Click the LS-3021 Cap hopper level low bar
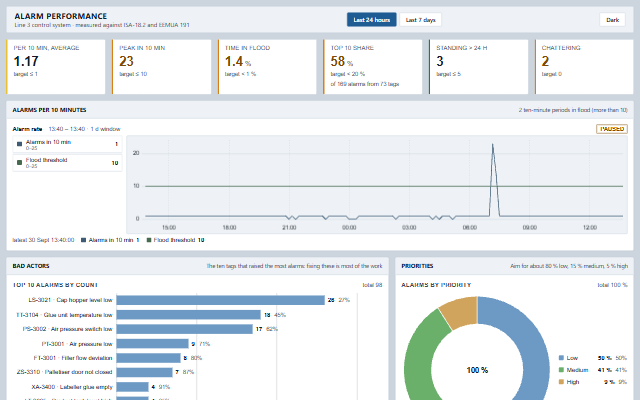 pyautogui.click(x=220, y=300)
